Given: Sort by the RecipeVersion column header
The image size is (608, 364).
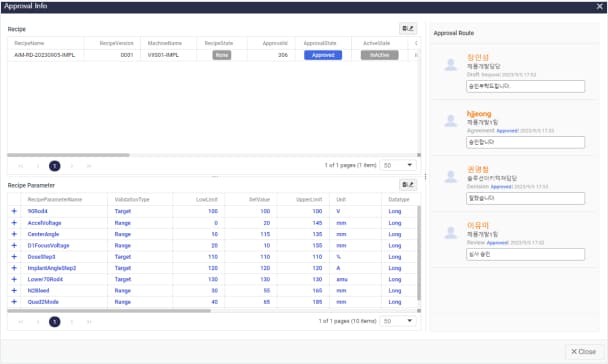Looking at the screenshot, I should (116, 43).
